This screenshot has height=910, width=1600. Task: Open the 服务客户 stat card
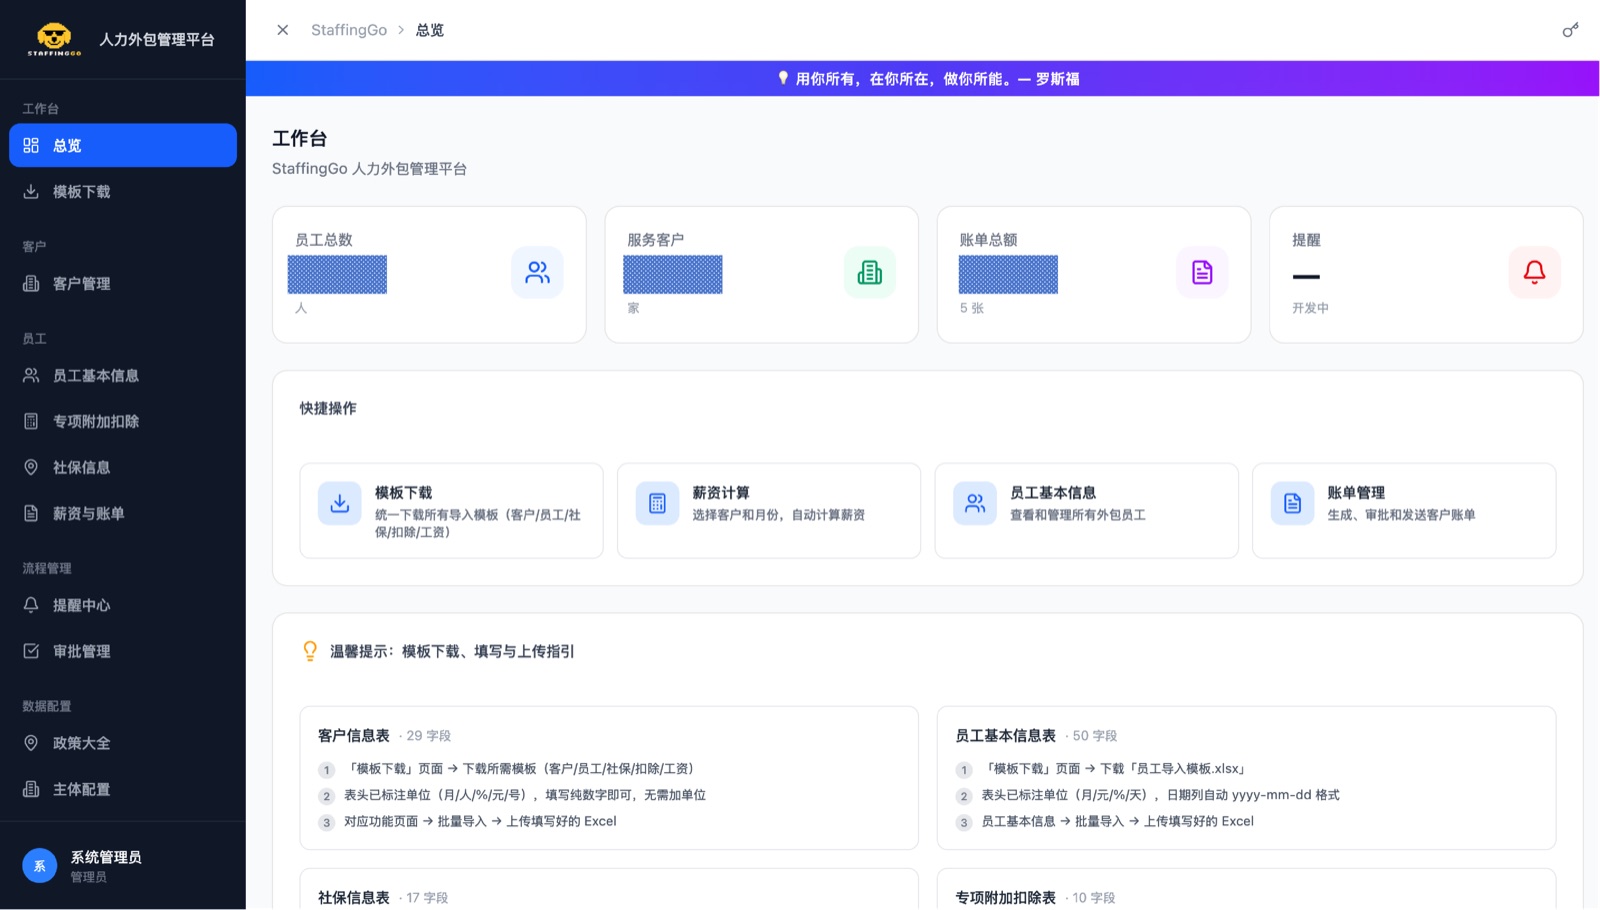762,275
